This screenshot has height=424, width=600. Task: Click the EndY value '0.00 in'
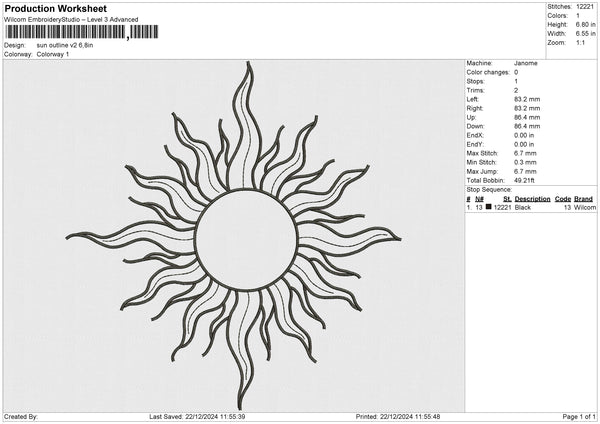[524, 145]
